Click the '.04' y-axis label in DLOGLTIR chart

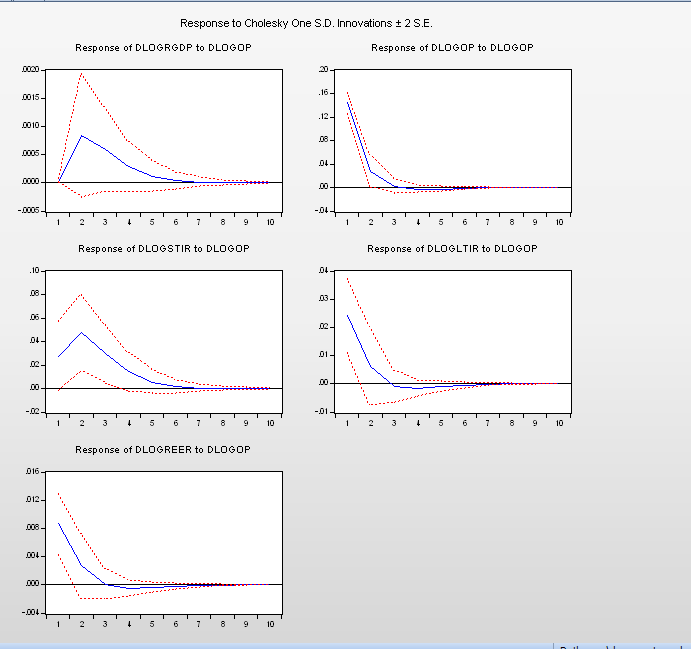click(x=323, y=271)
